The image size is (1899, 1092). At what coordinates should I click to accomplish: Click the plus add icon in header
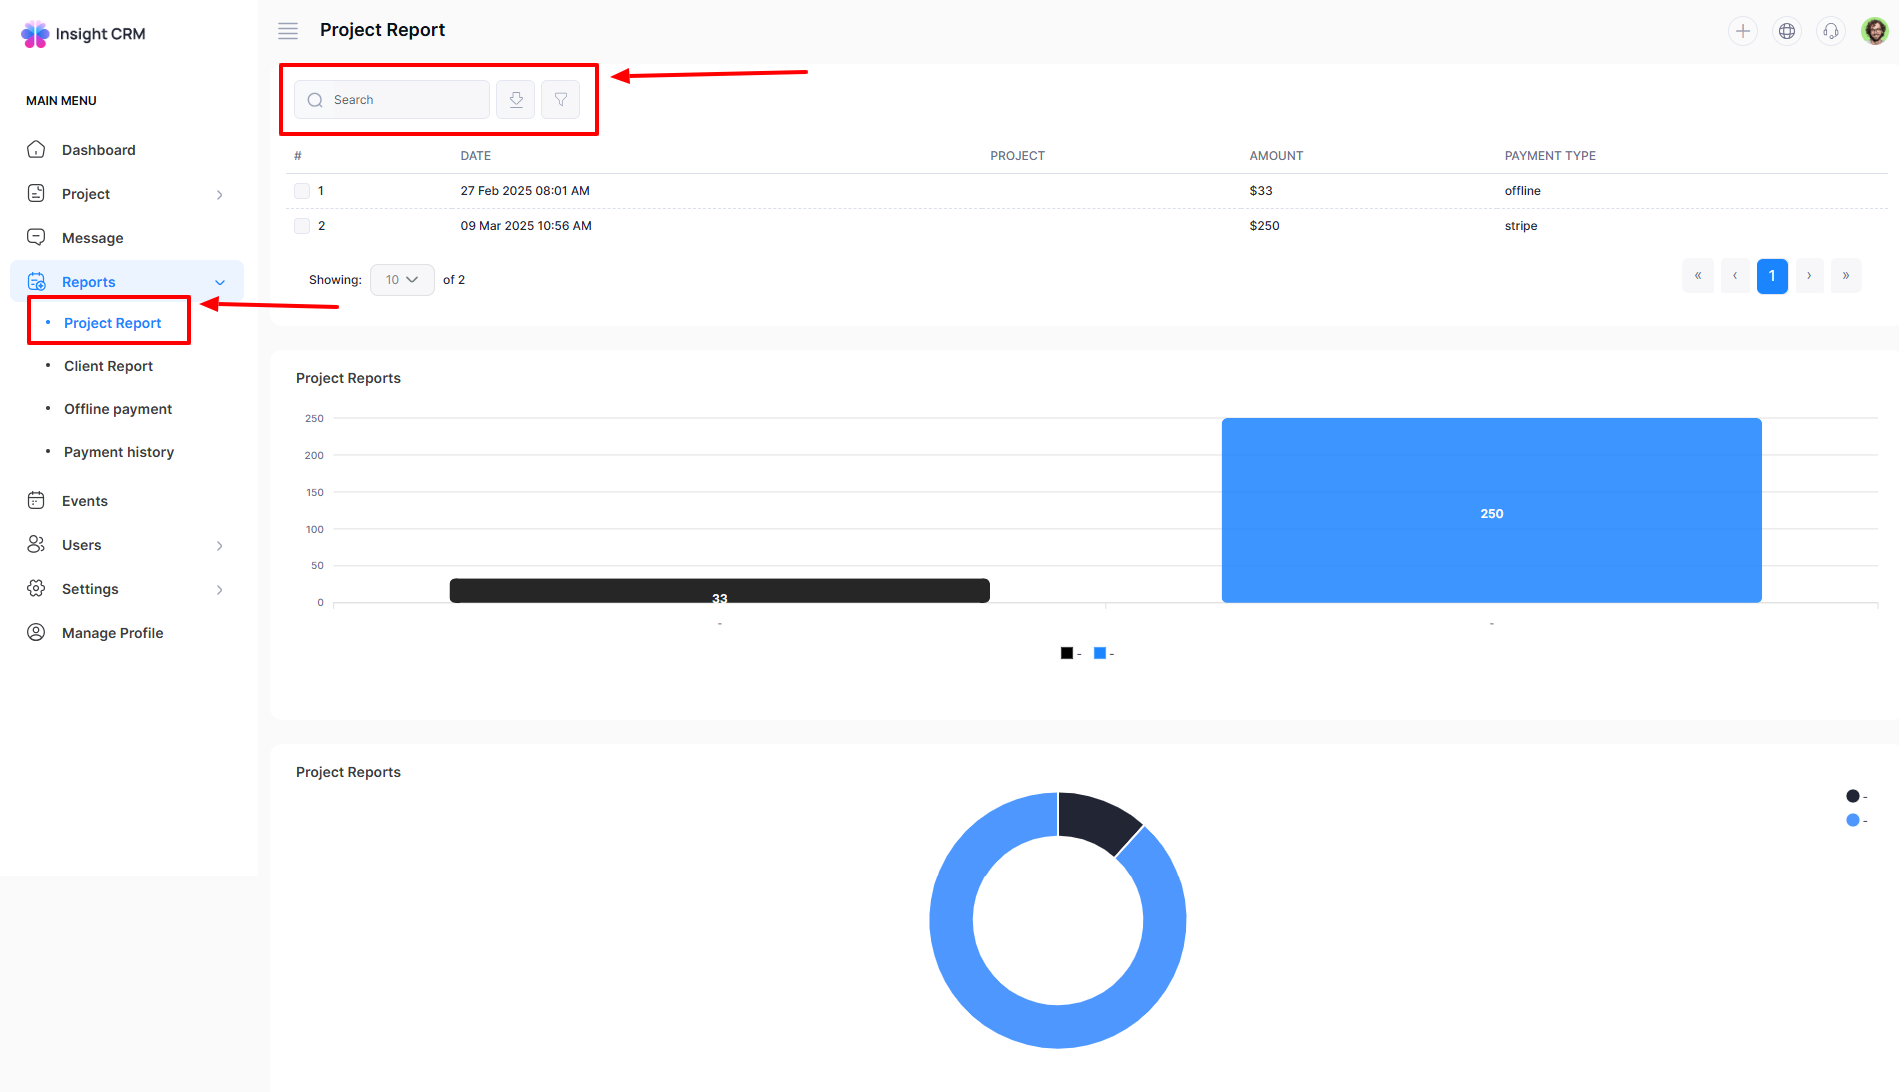coord(1742,31)
